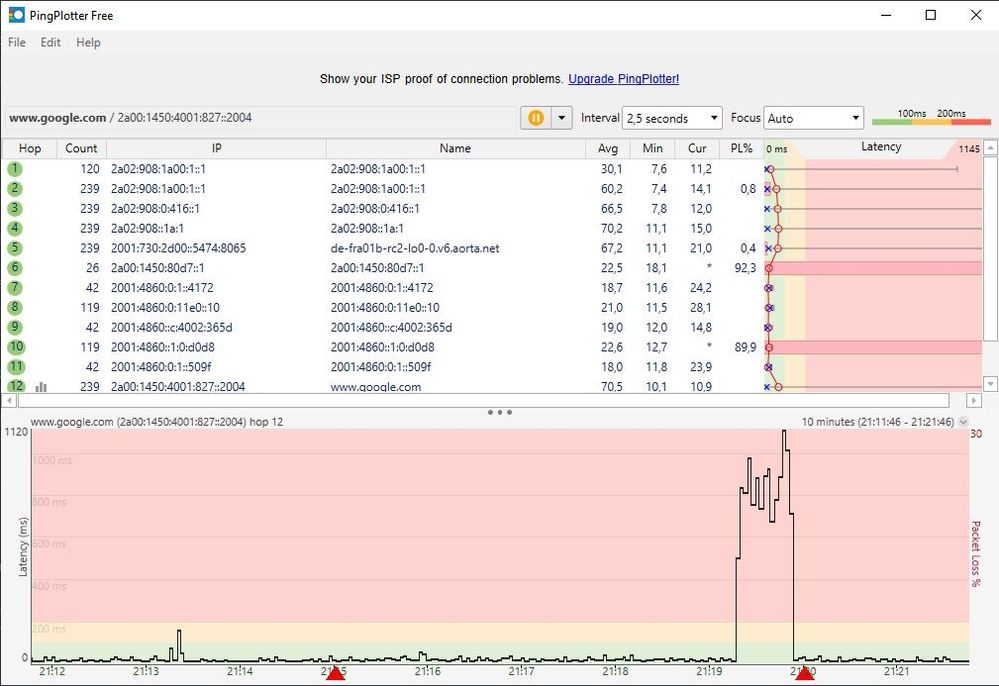This screenshot has width=999, height=686.
Task: Click the 0,8 packet loss value for hop 2
Action: (748, 189)
